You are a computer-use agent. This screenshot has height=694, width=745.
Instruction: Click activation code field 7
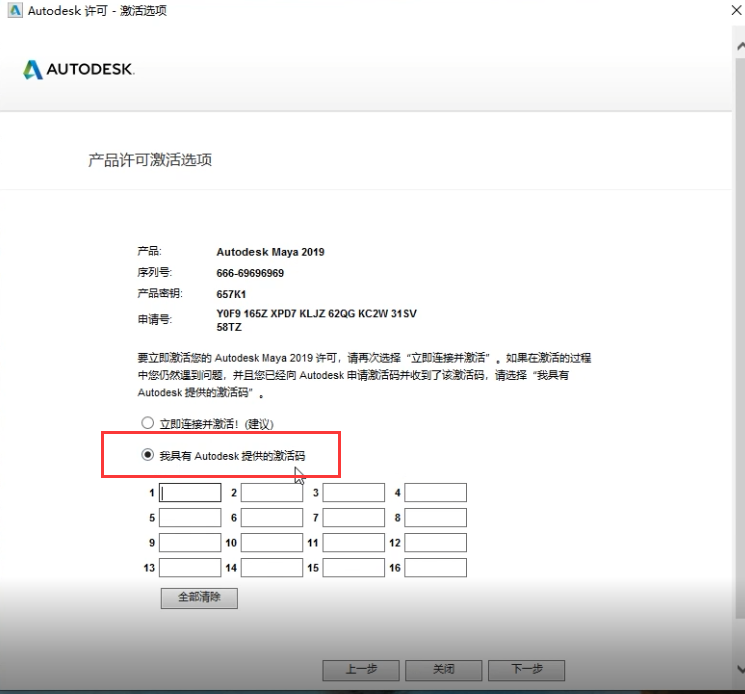(x=353, y=518)
